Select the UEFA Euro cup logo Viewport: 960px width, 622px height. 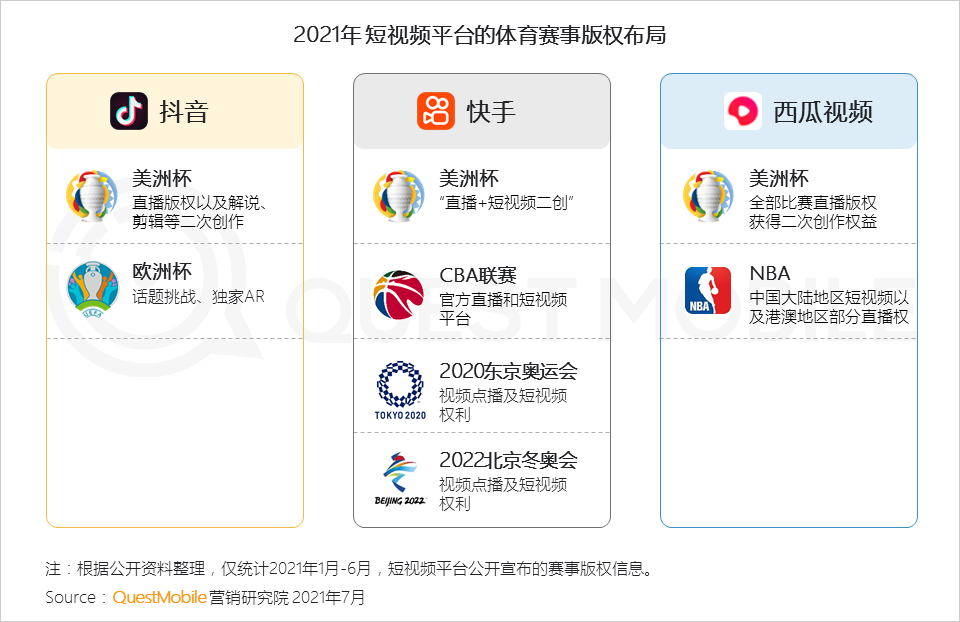pyautogui.click(x=92, y=289)
